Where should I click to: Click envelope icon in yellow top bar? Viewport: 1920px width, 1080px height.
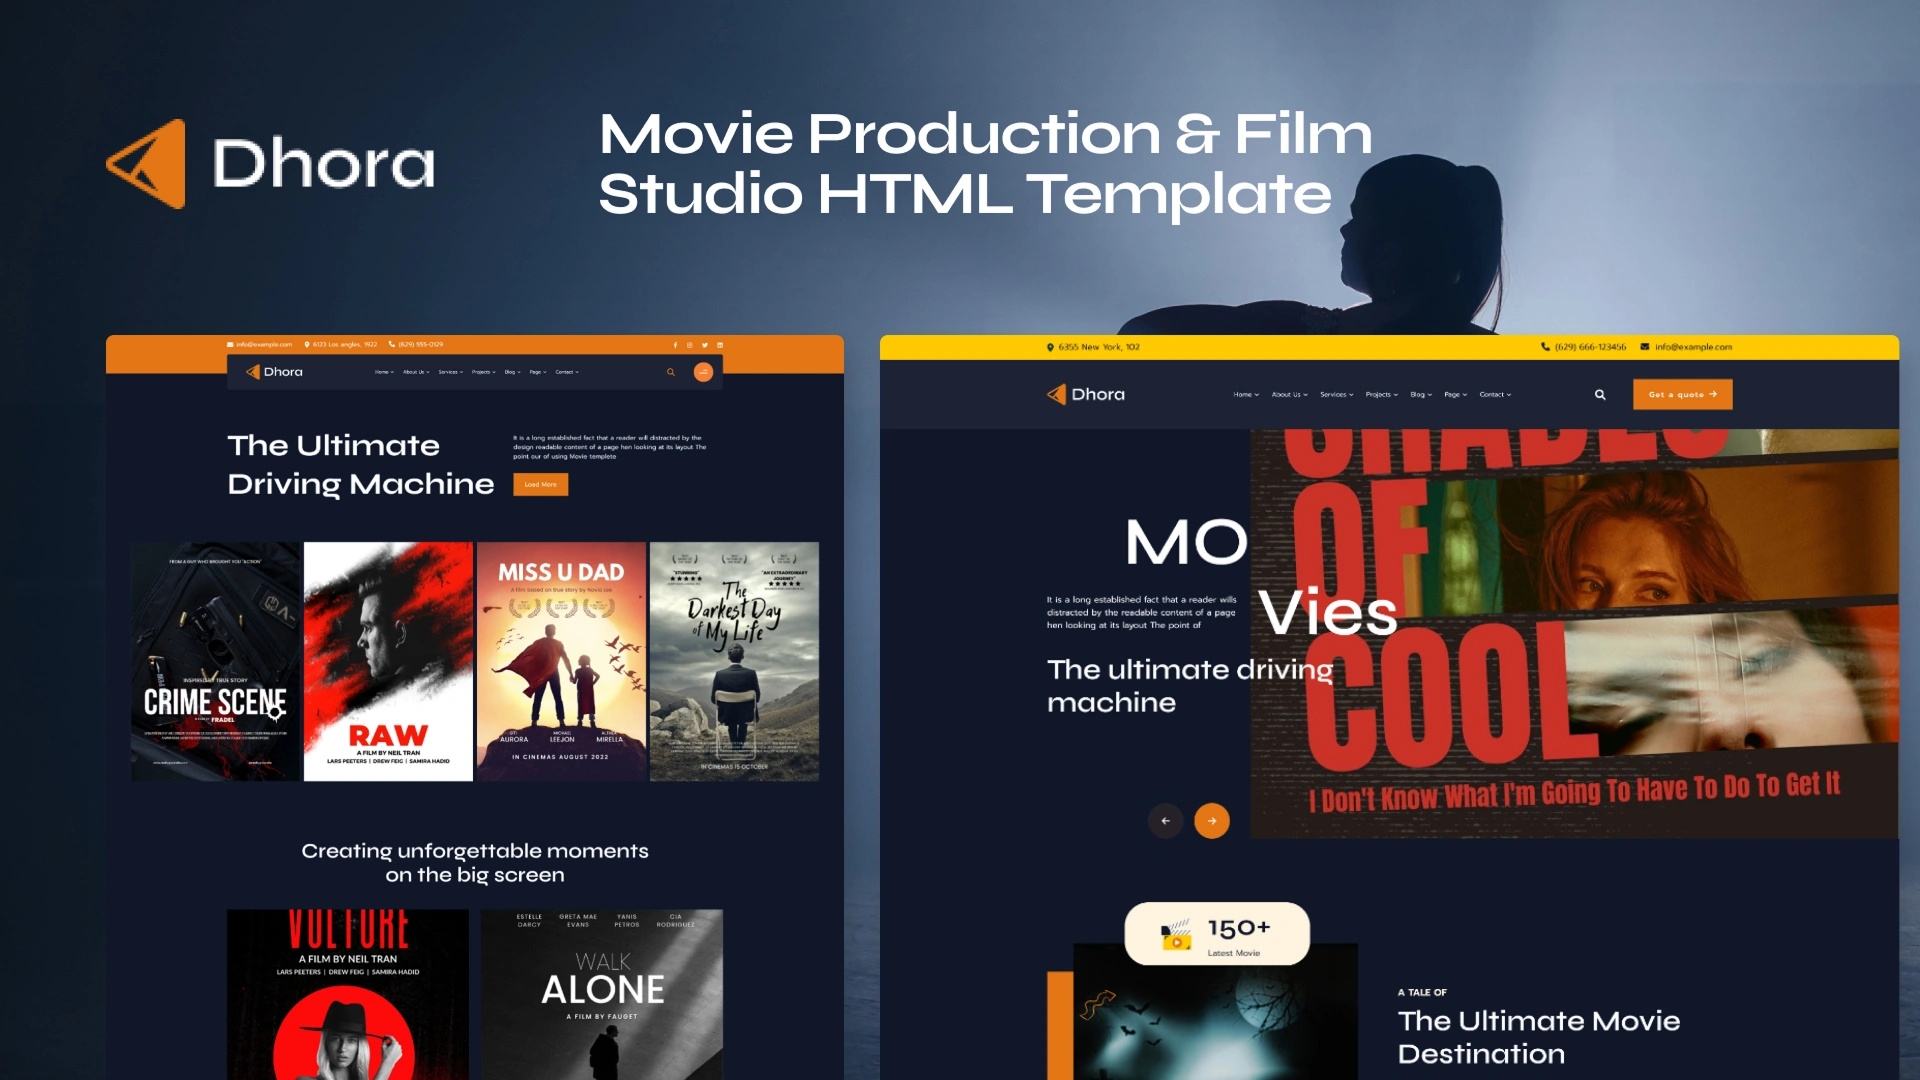tap(1645, 347)
